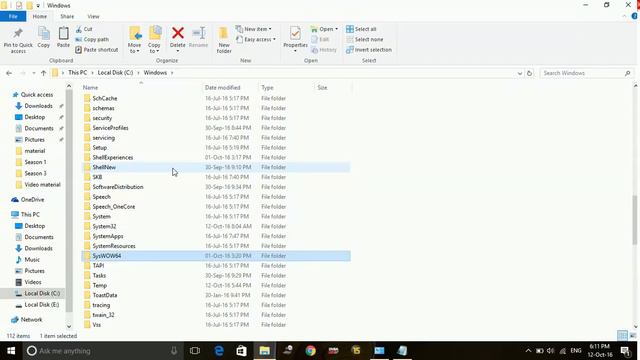Image resolution: width=640 pixels, height=360 pixels.
Task: Open pinned Downloads under Quick access
Action: 38,106
